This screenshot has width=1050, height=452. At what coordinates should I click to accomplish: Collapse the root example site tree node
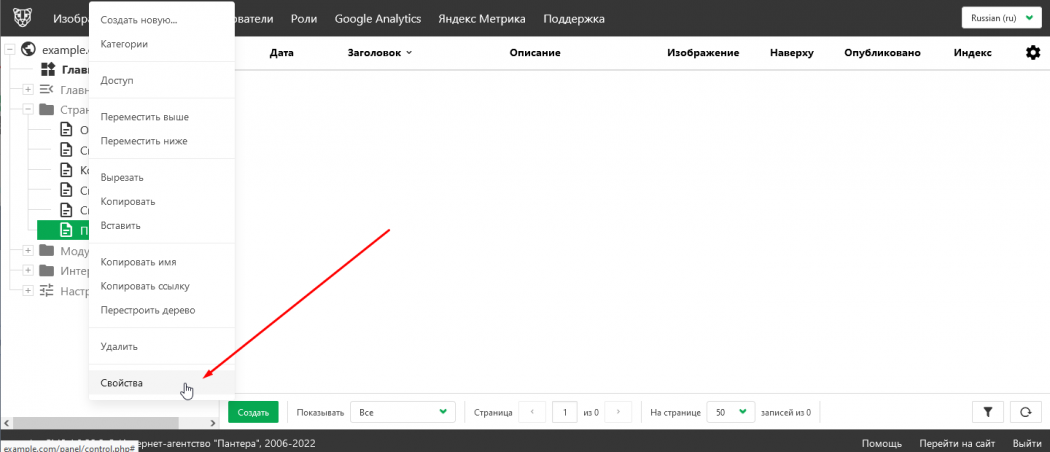pos(10,48)
